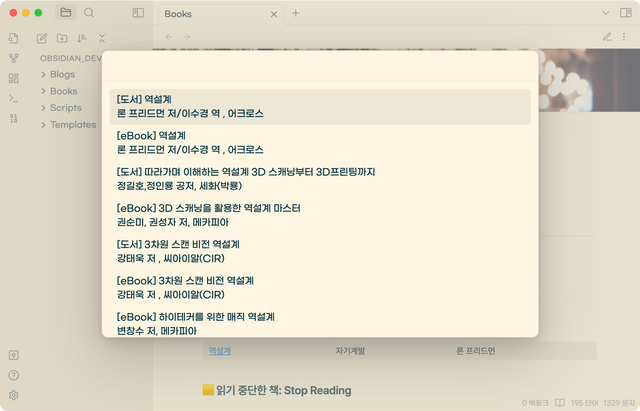Select result '[도서] 역설계' by 론 프리드먼
This screenshot has height=411, width=640.
(320, 107)
